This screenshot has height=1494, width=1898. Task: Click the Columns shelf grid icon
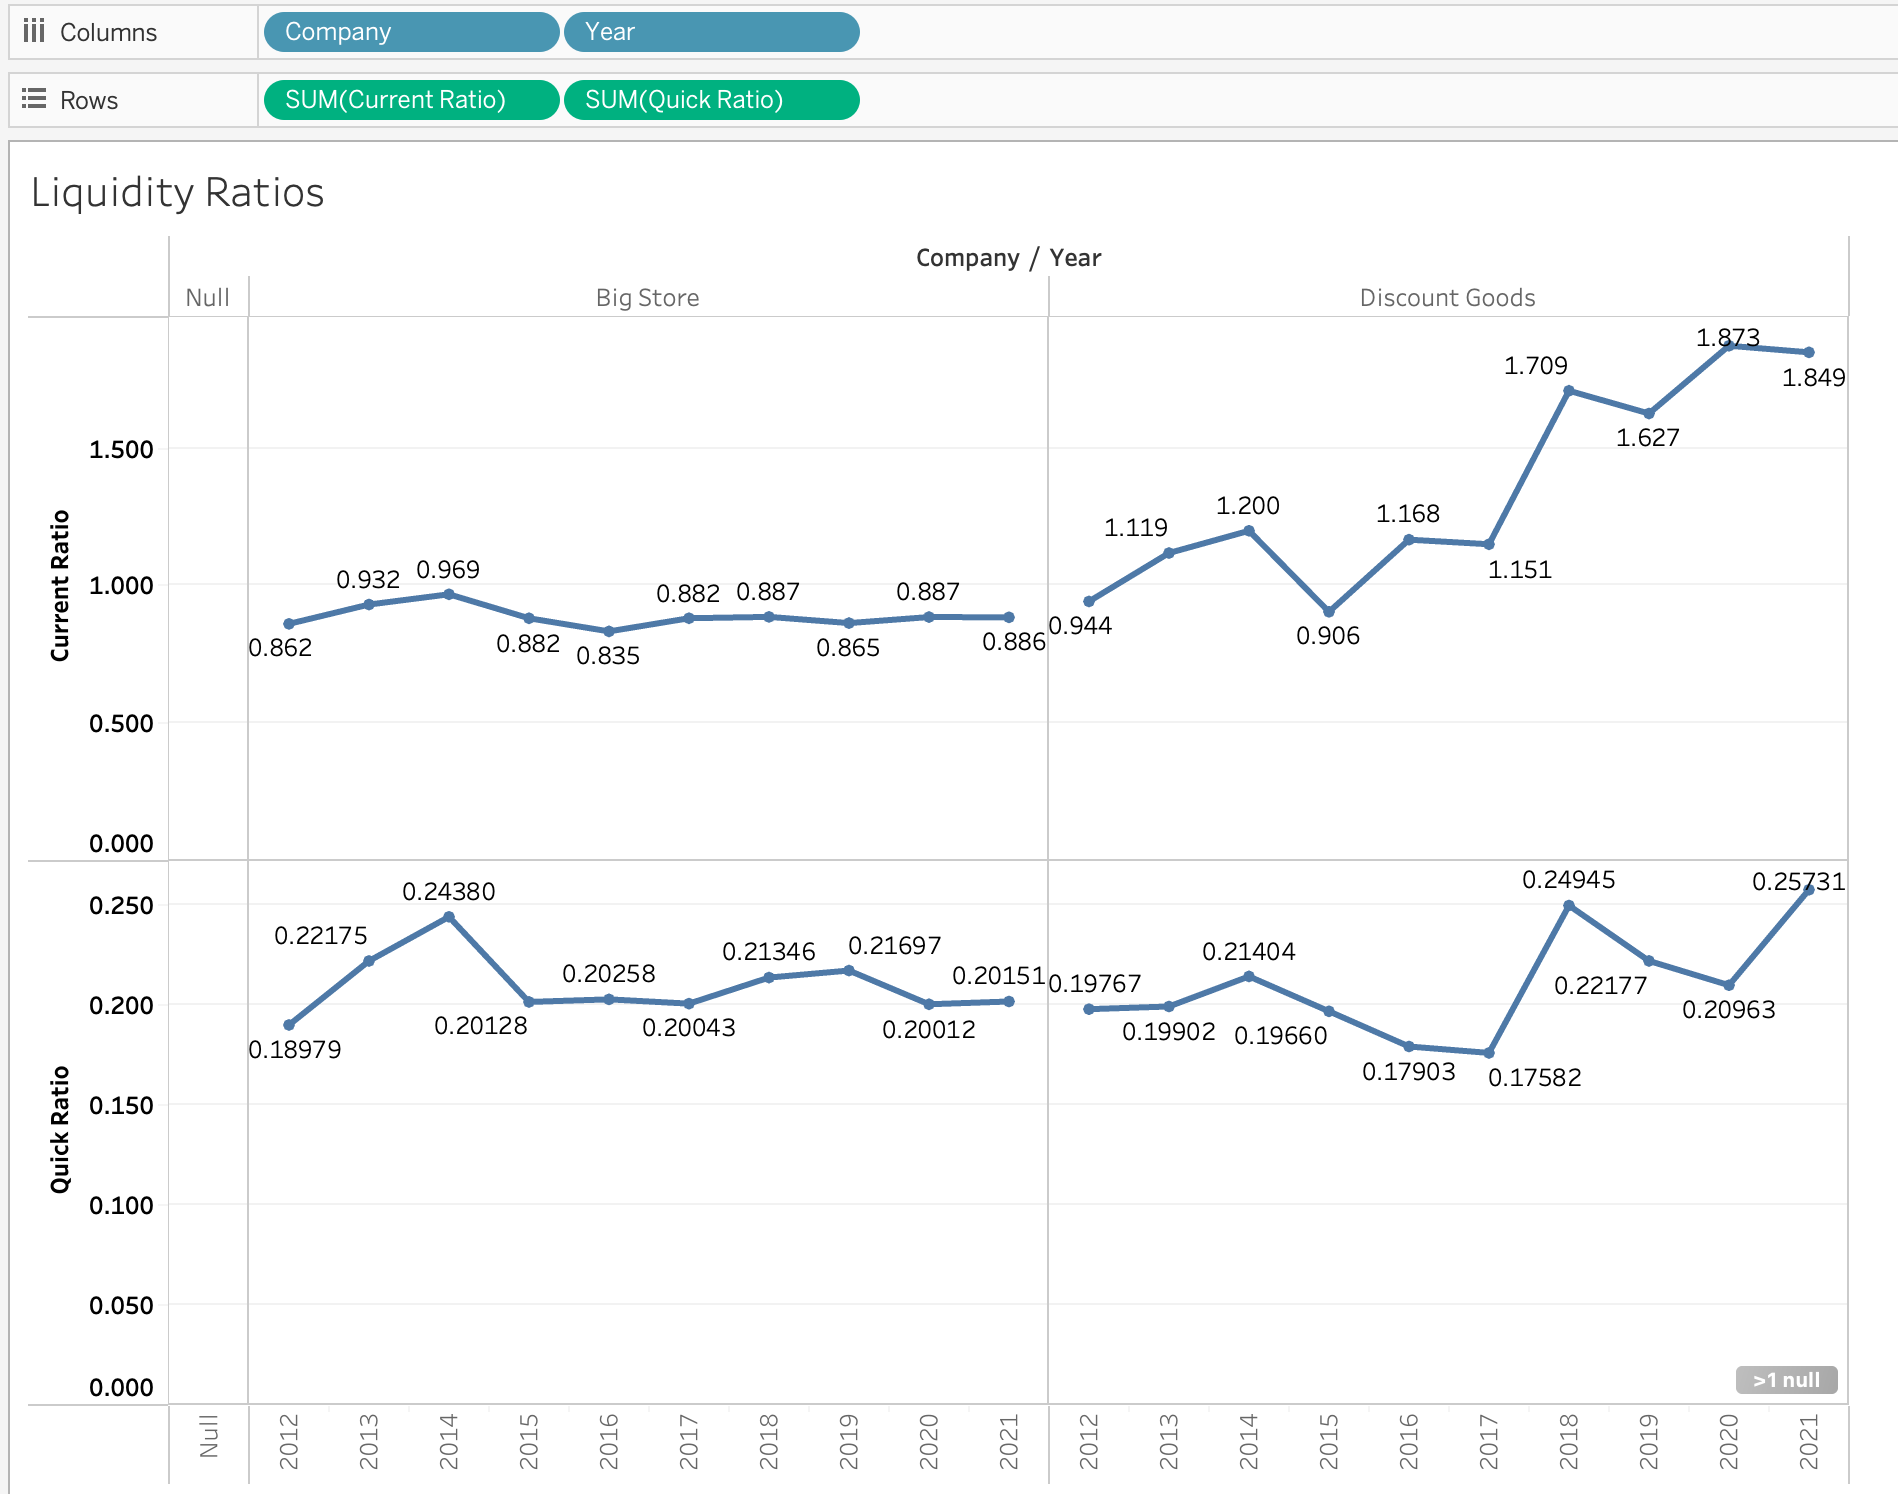[35, 31]
